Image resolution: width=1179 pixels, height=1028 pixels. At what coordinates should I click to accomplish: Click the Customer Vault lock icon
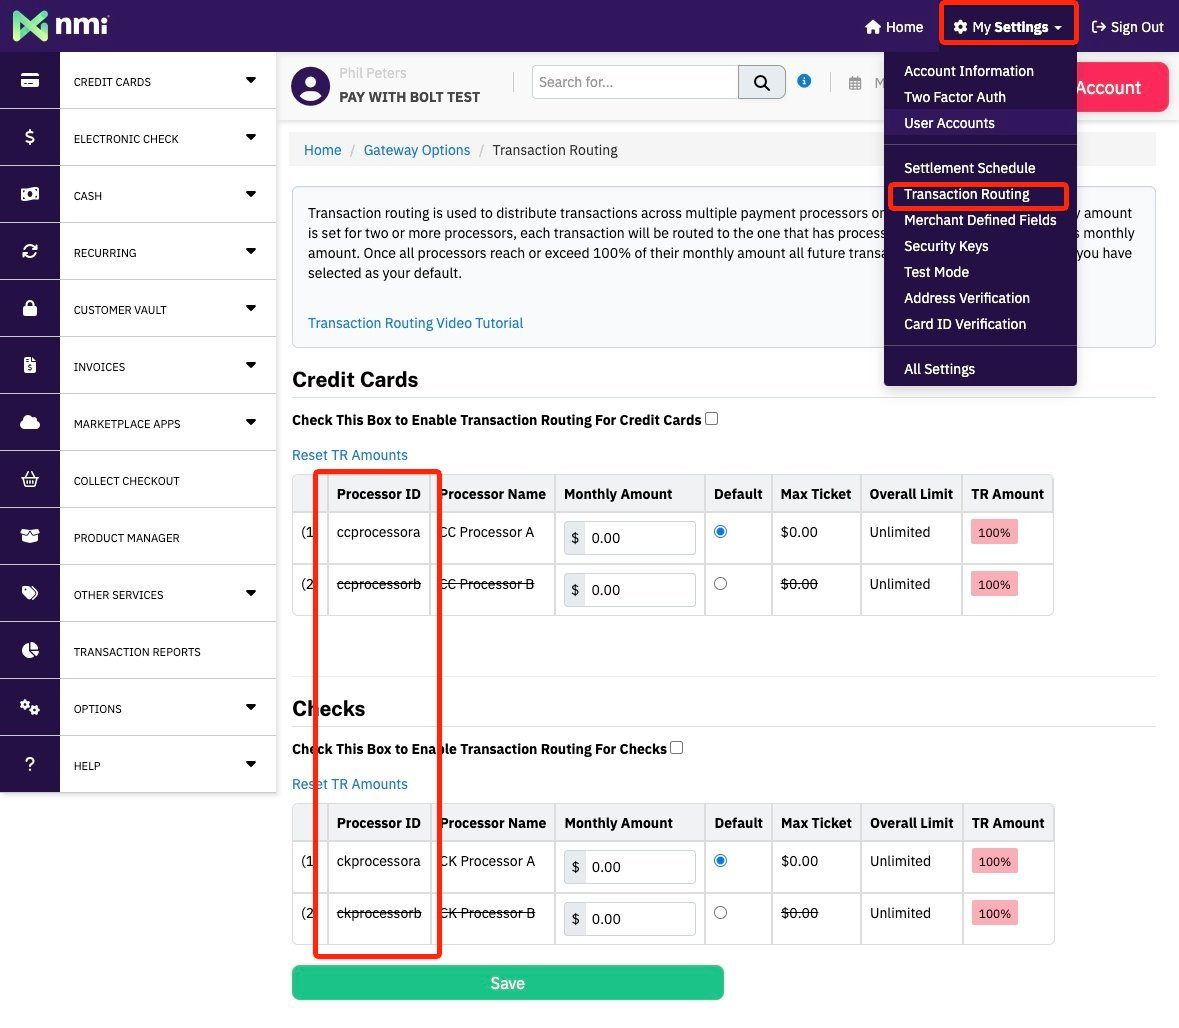[x=29, y=308]
